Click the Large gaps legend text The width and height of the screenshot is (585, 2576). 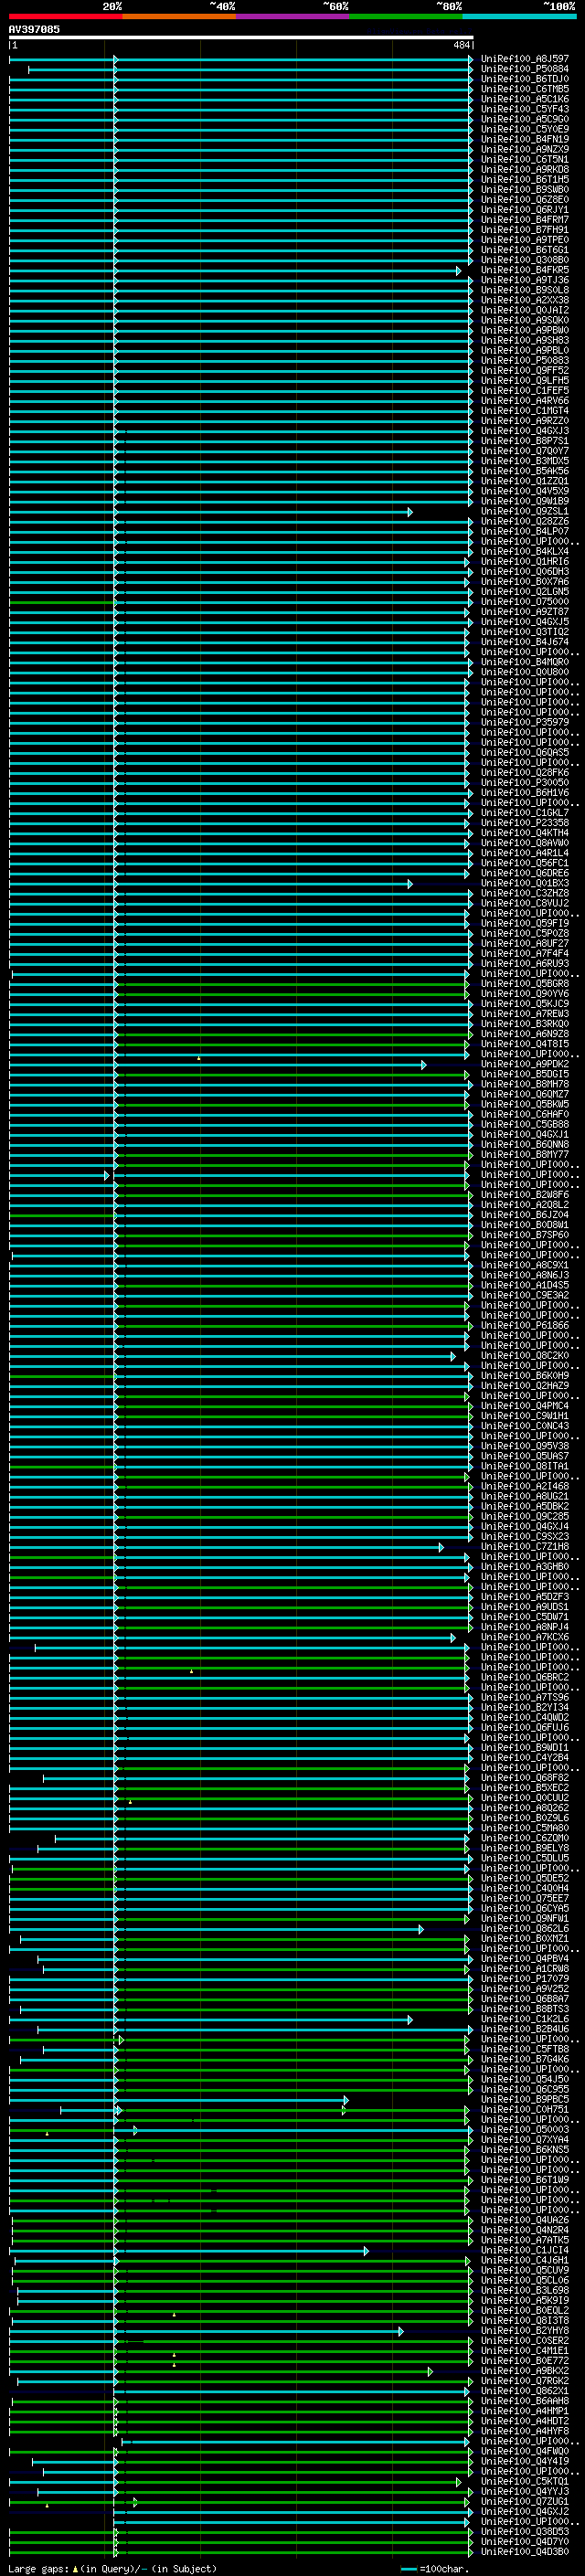pos(112,2568)
